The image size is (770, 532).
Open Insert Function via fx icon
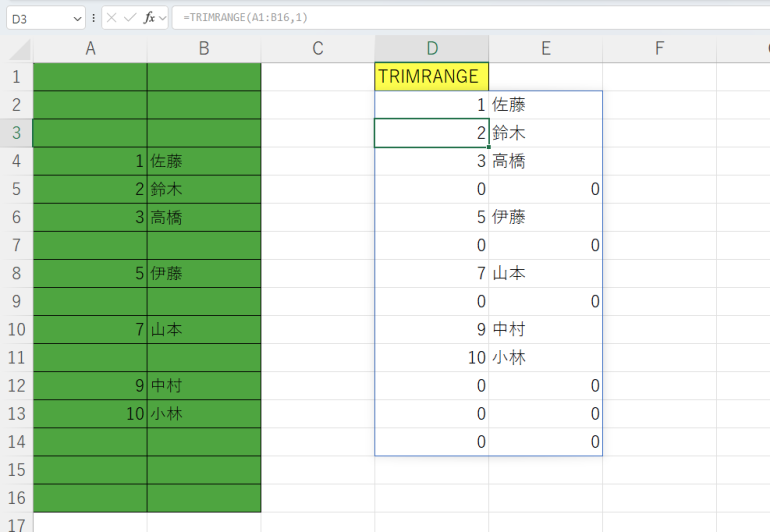[148, 18]
